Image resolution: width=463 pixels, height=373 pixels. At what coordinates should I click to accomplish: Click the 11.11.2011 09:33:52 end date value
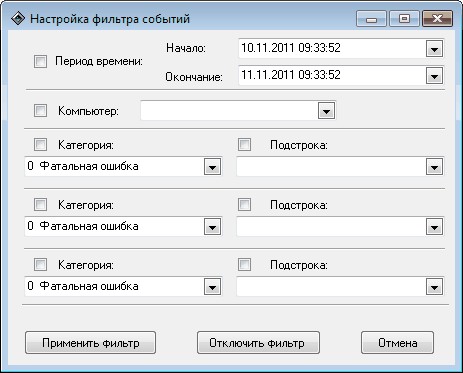pos(291,75)
